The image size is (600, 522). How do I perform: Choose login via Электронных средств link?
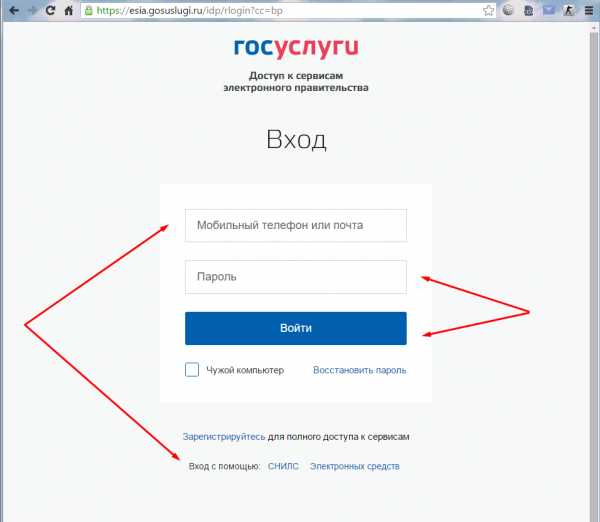point(355,466)
